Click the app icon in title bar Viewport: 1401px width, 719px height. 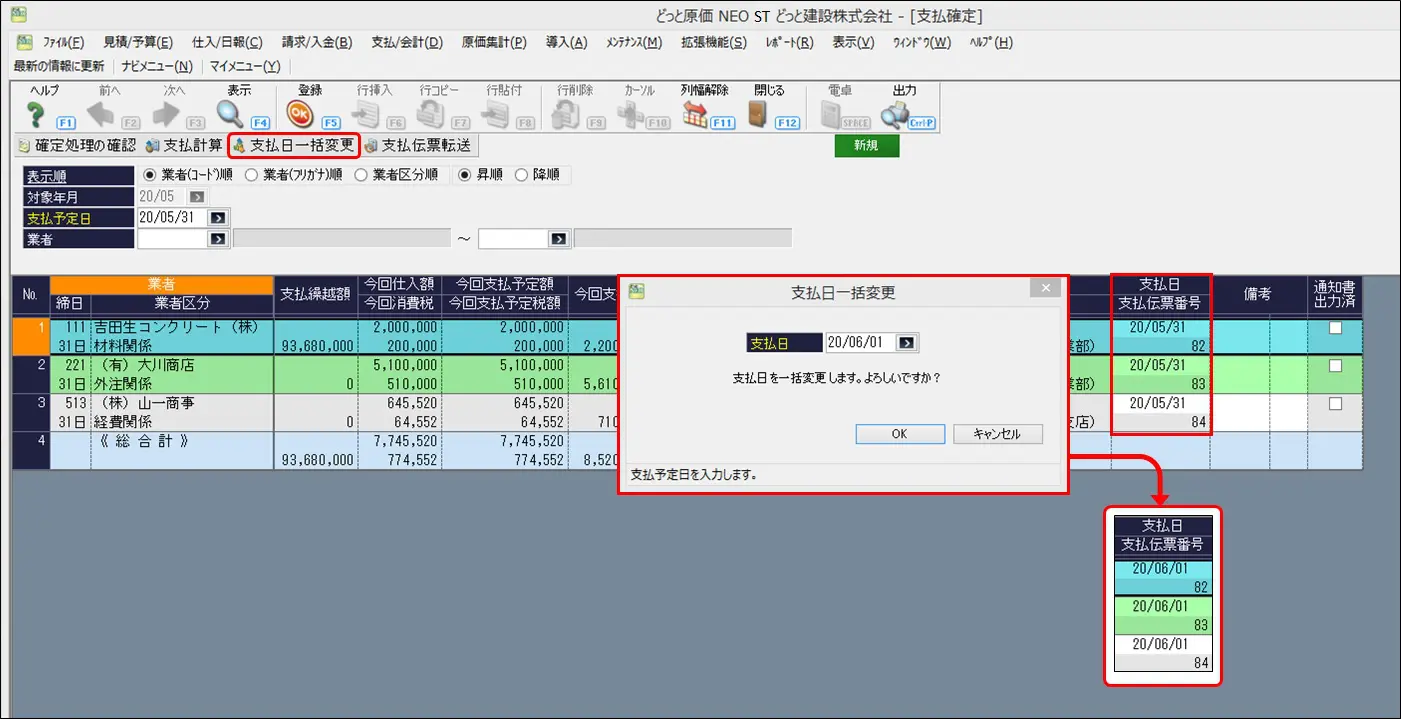tap(18, 15)
